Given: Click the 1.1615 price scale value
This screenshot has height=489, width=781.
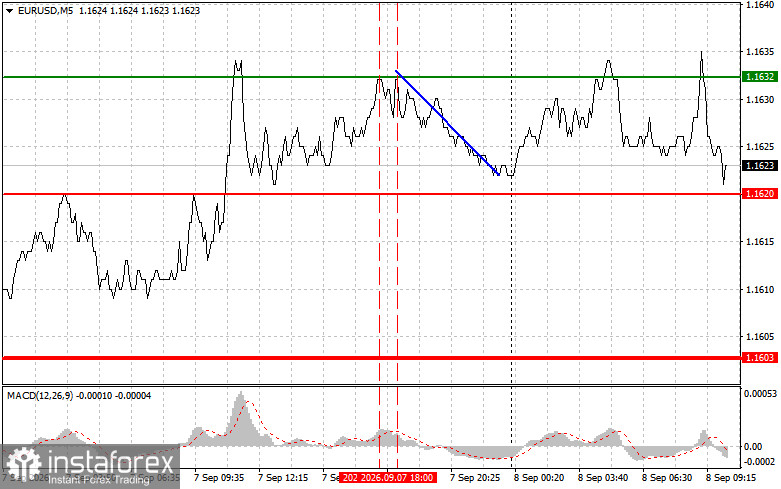Looking at the screenshot, I should pyautogui.click(x=760, y=242).
